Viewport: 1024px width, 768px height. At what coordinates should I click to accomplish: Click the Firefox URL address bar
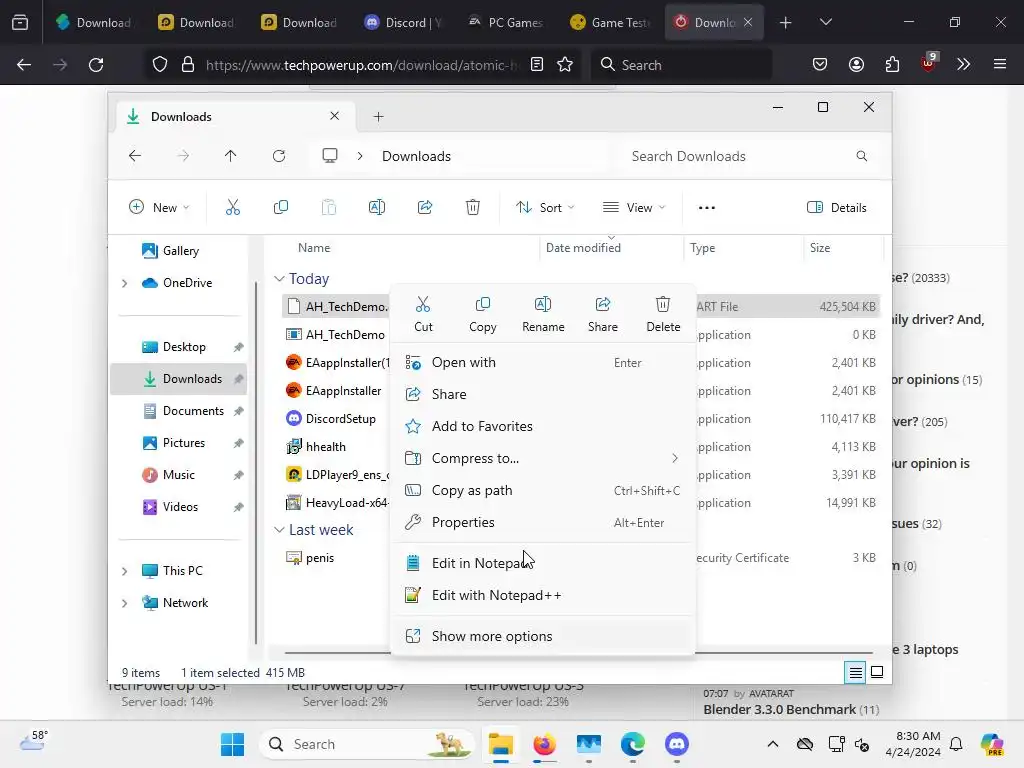tap(361, 65)
